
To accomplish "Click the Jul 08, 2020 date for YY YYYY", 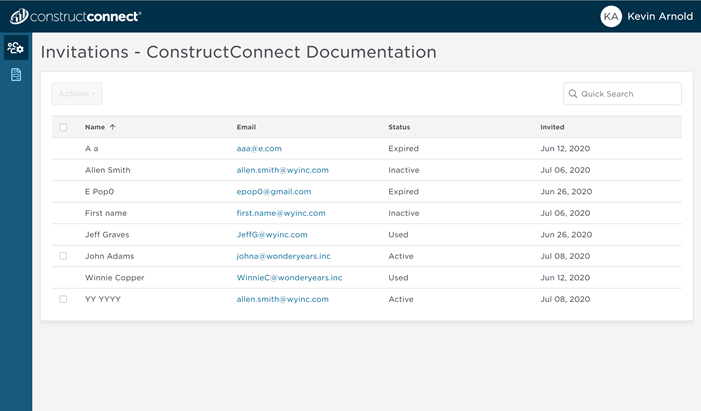I will (x=565, y=299).
